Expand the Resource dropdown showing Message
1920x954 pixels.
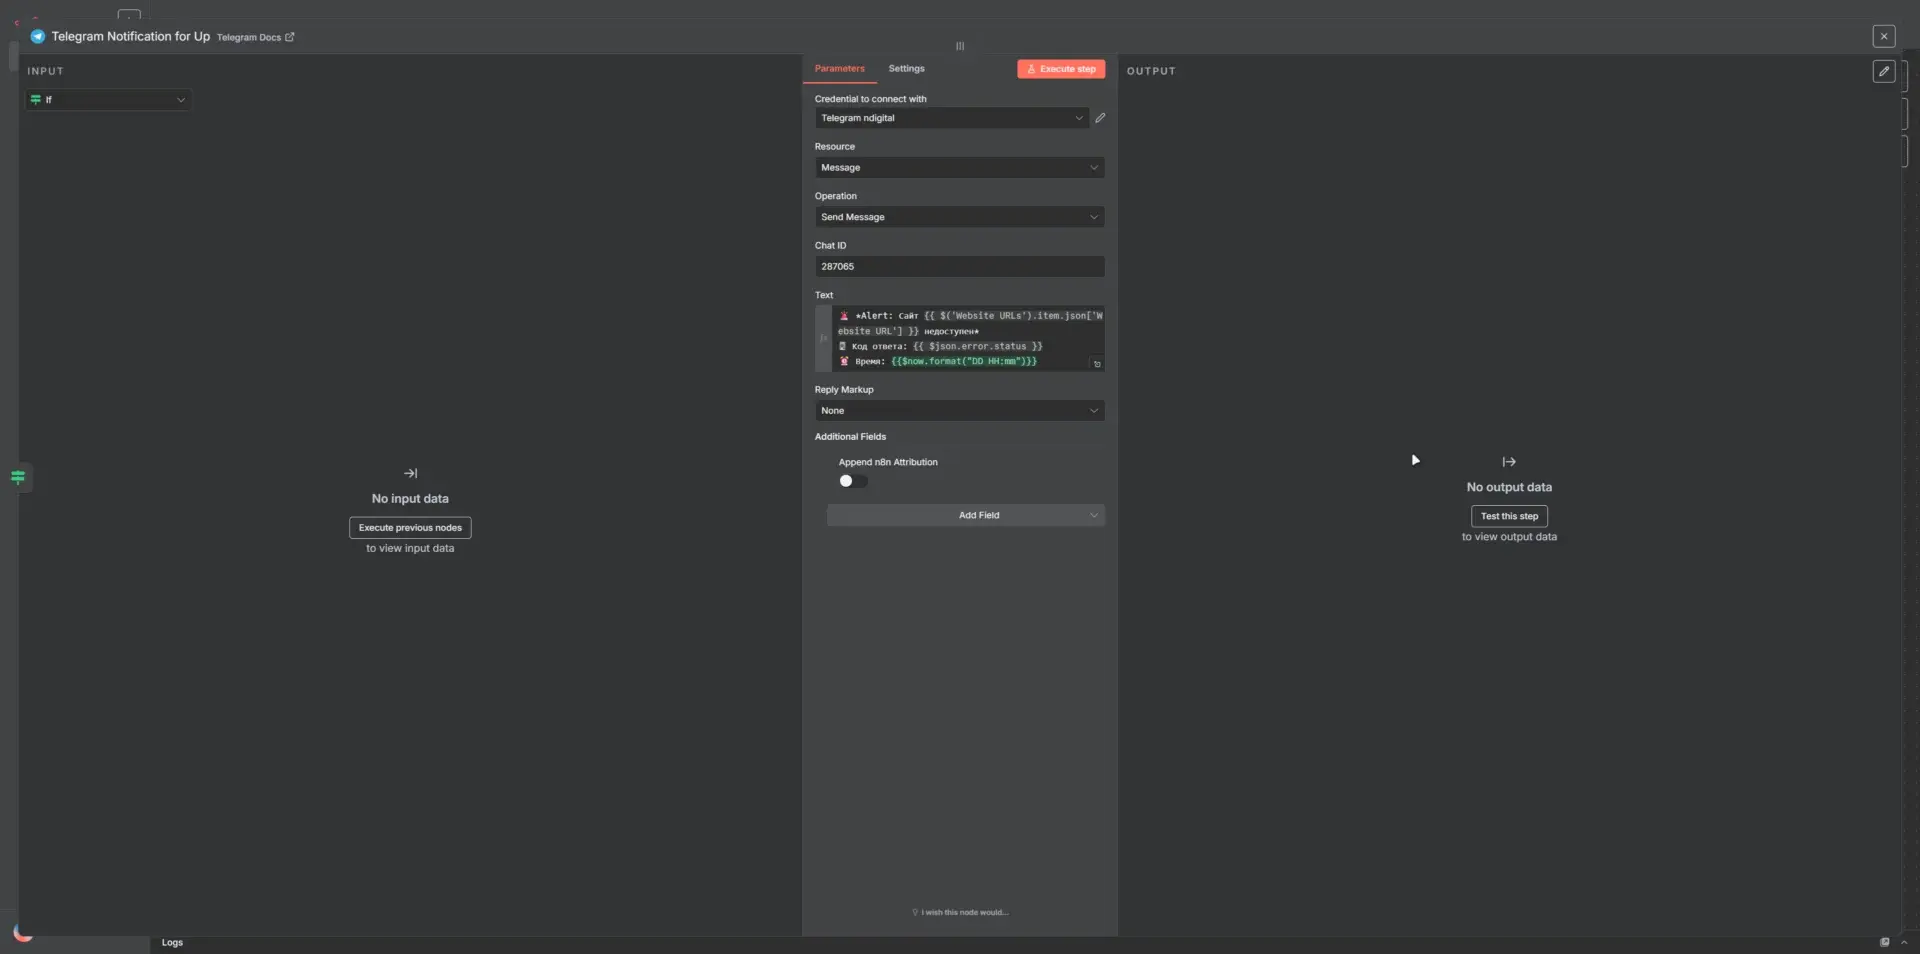[959, 168]
